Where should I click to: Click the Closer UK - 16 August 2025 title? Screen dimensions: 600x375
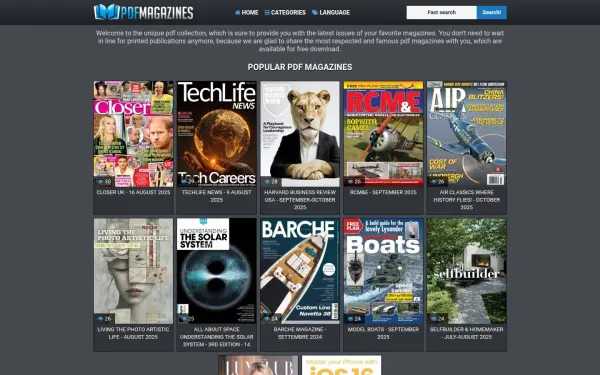134,192
